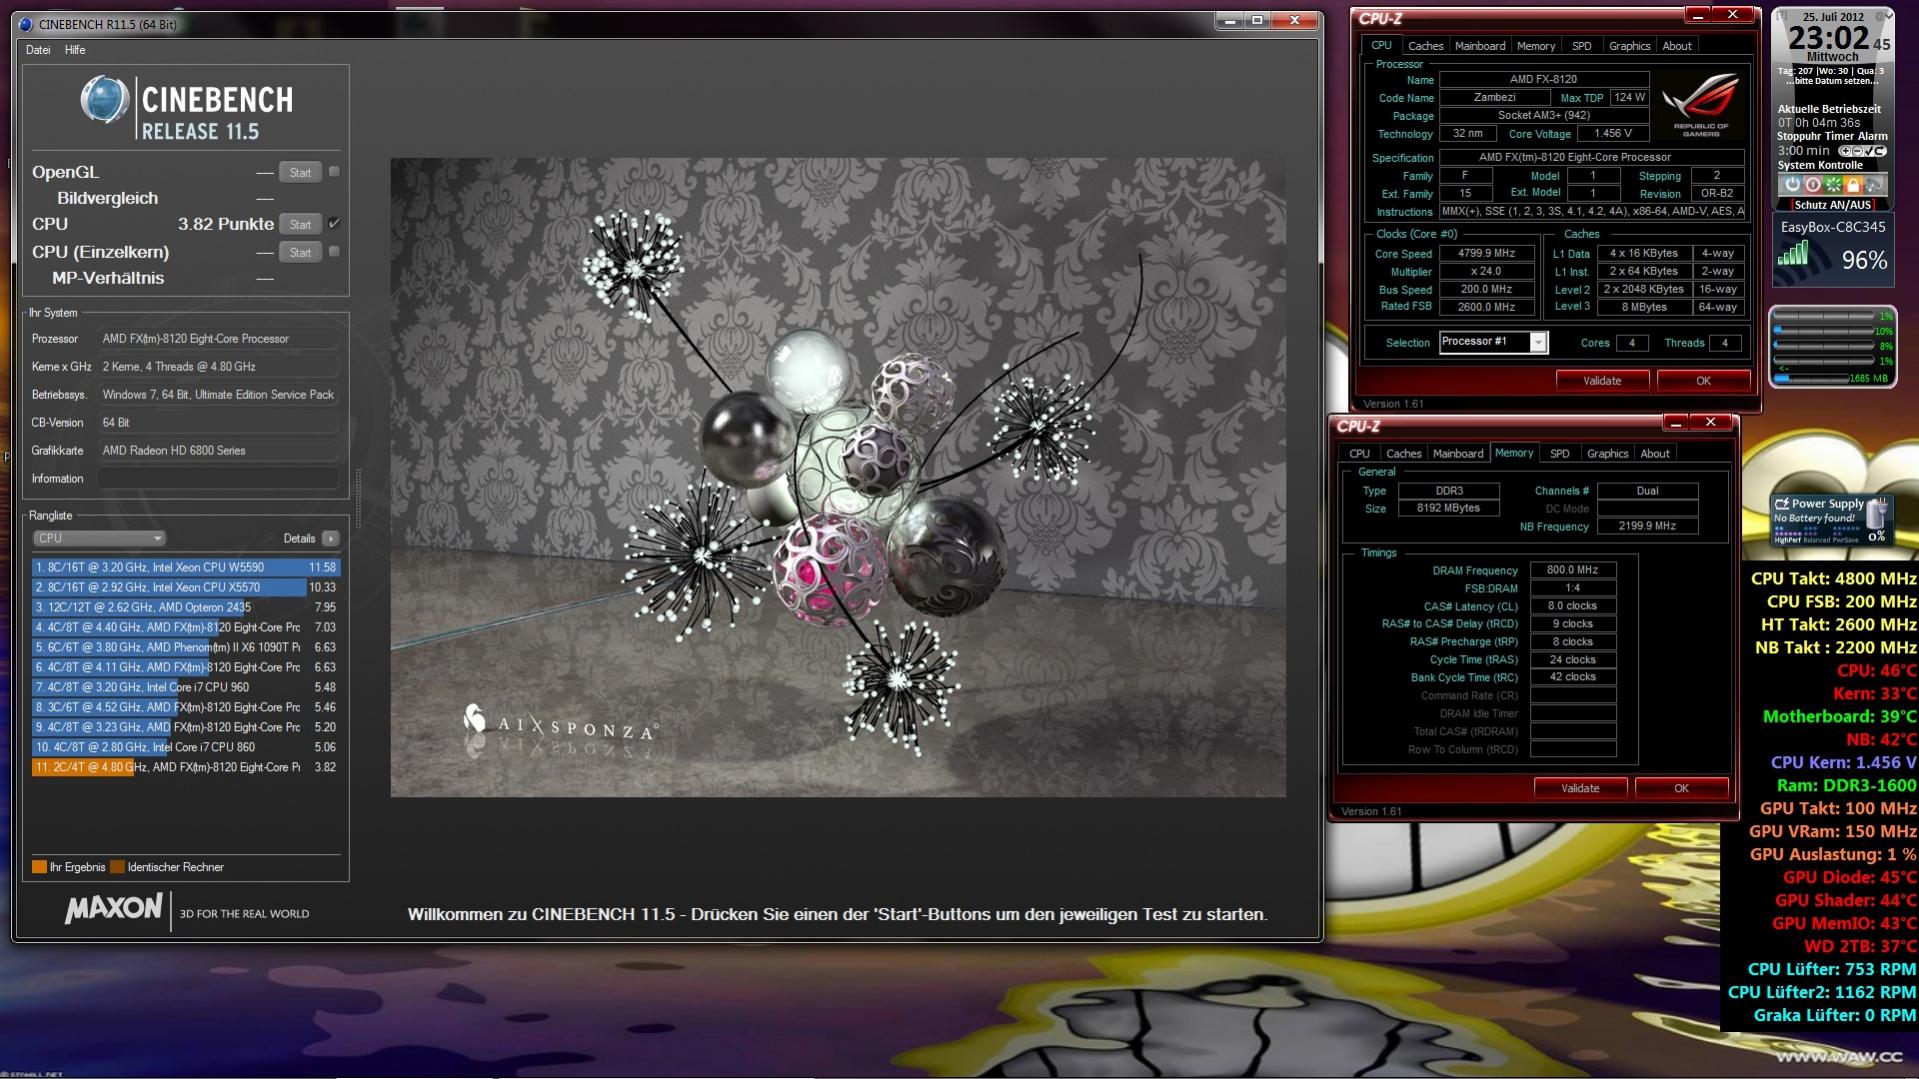Viewport: 1919px width, 1079px height.
Task: Click the battery with plug icon
Action: point(1876,515)
